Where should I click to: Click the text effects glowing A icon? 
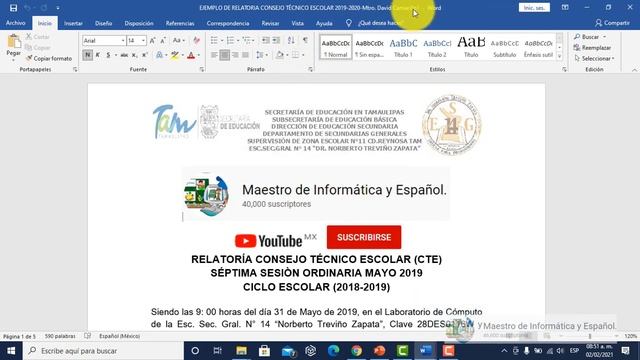[160, 55]
